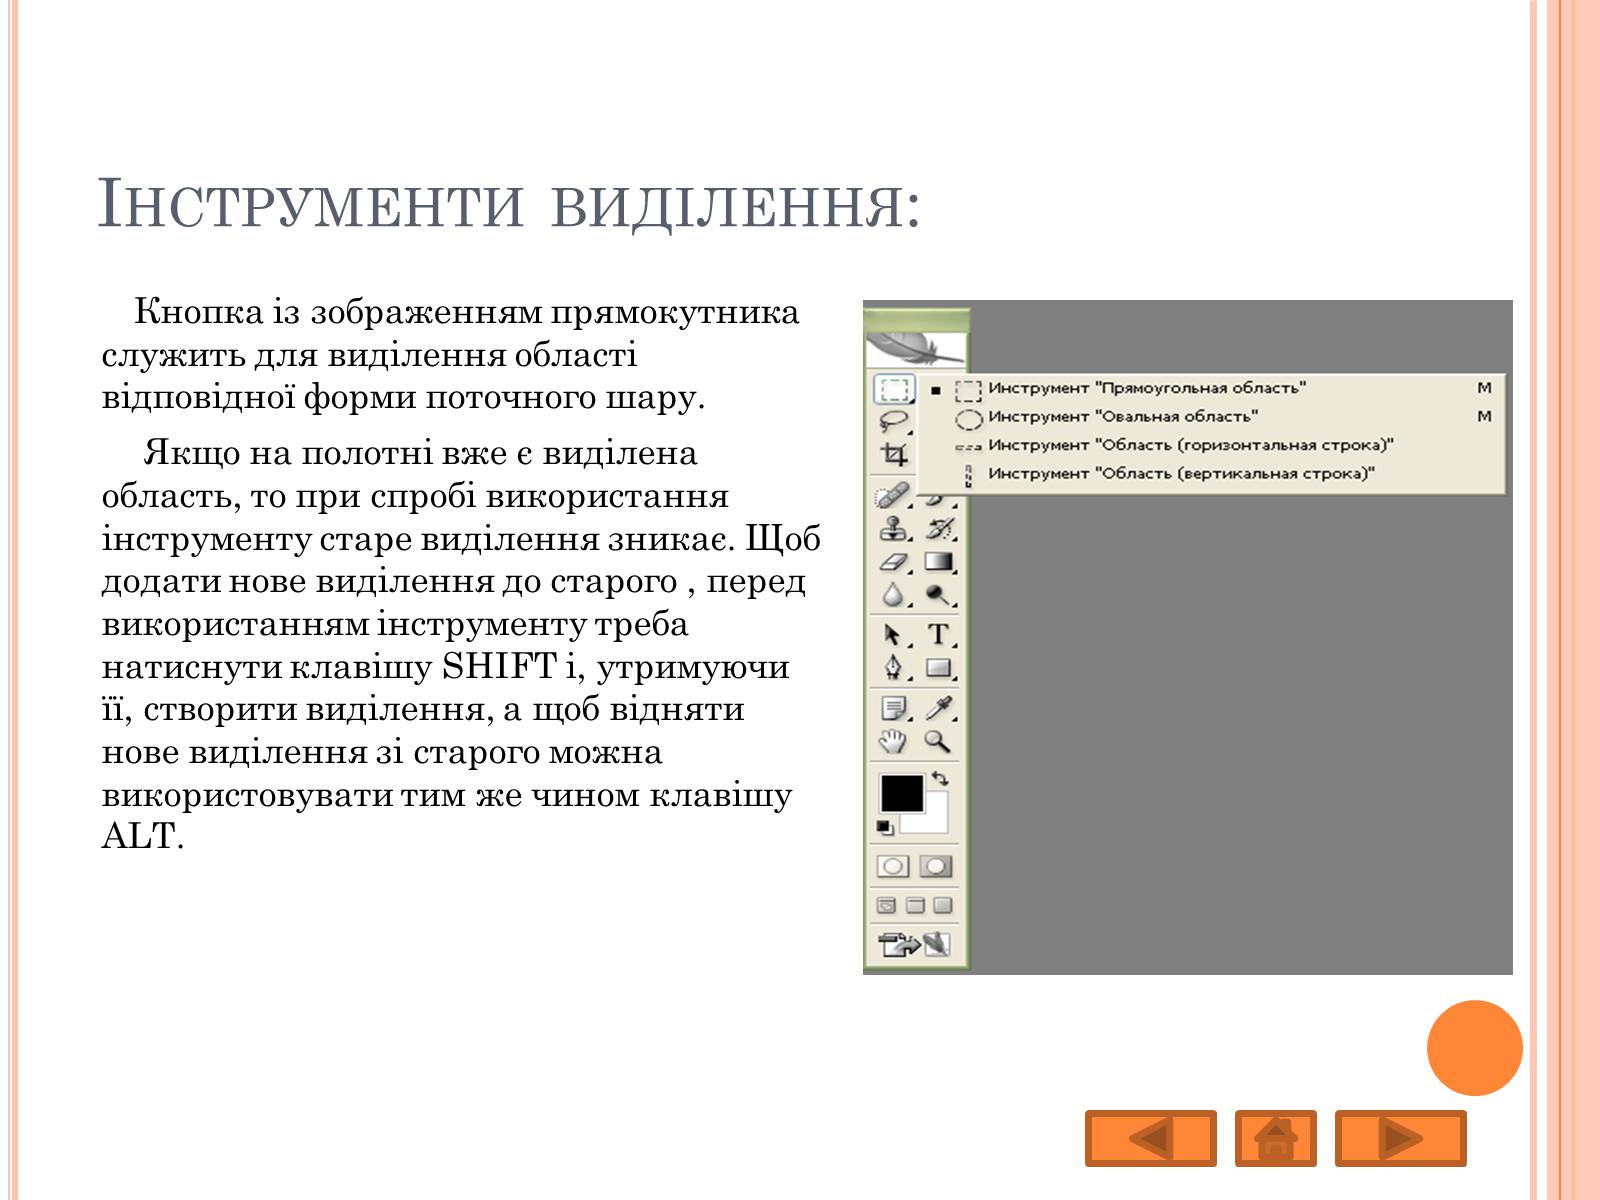Jump to ImageReady button
The width and height of the screenshot is (1600, 1200).
click(915, 945)
